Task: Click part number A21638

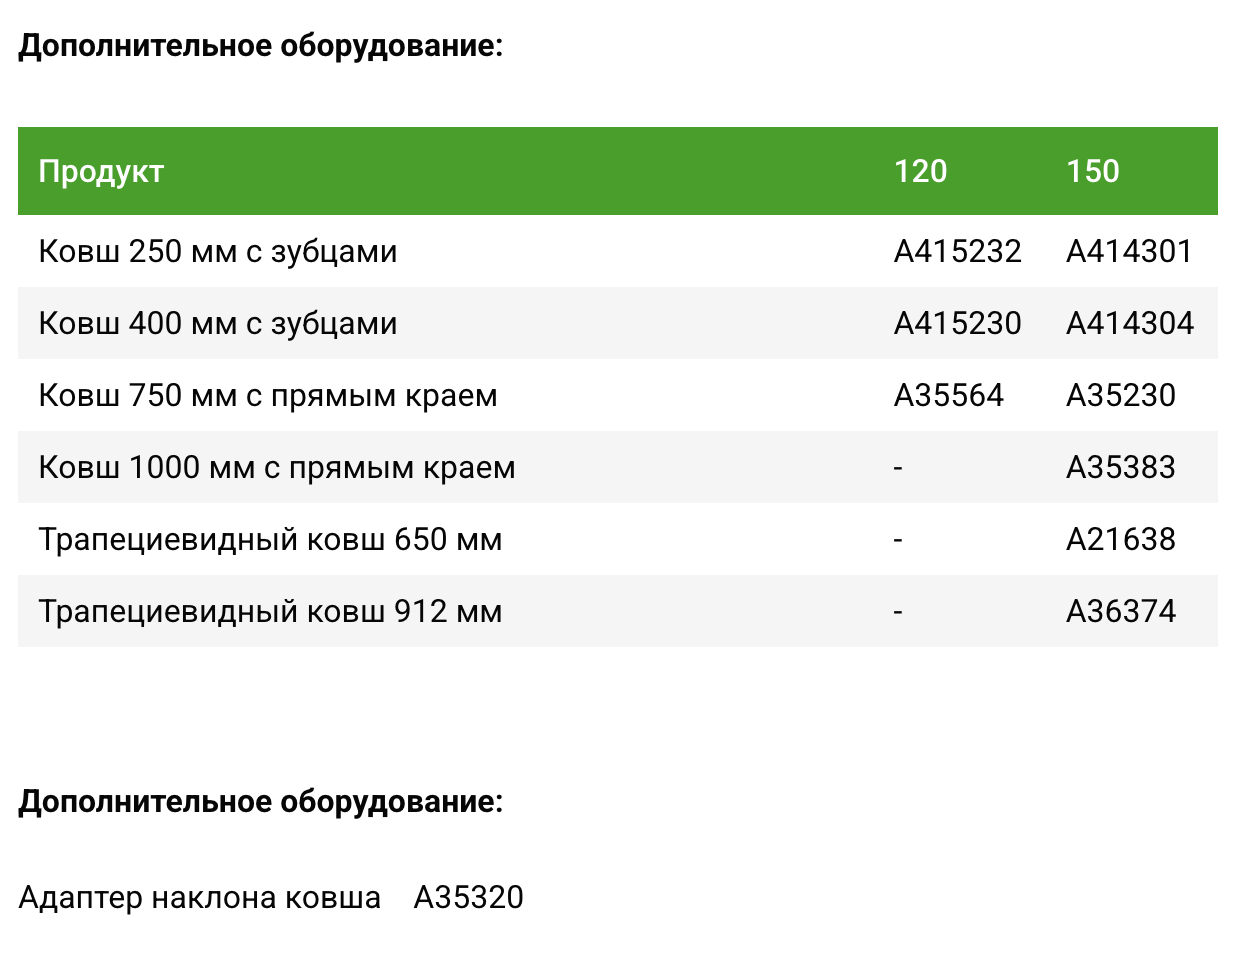Action: coord(1120,539)
